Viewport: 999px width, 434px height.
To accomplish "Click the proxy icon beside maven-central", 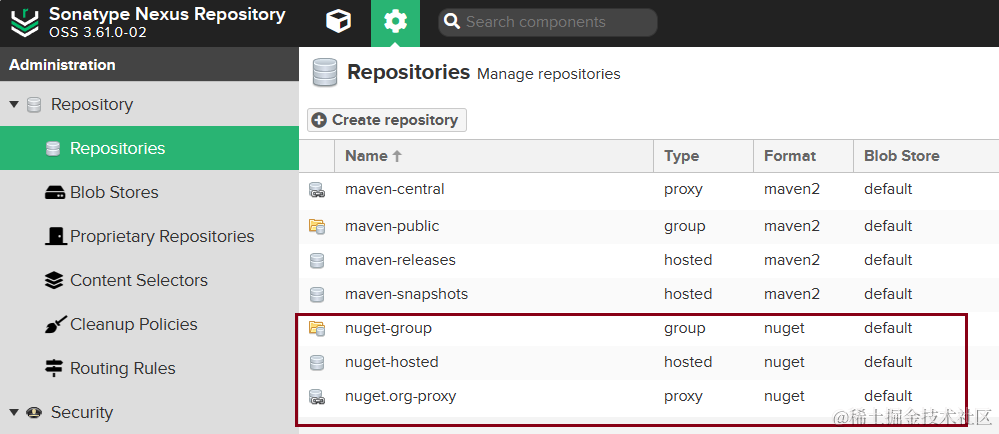I will pyautogui.click(x=317, y=190).
